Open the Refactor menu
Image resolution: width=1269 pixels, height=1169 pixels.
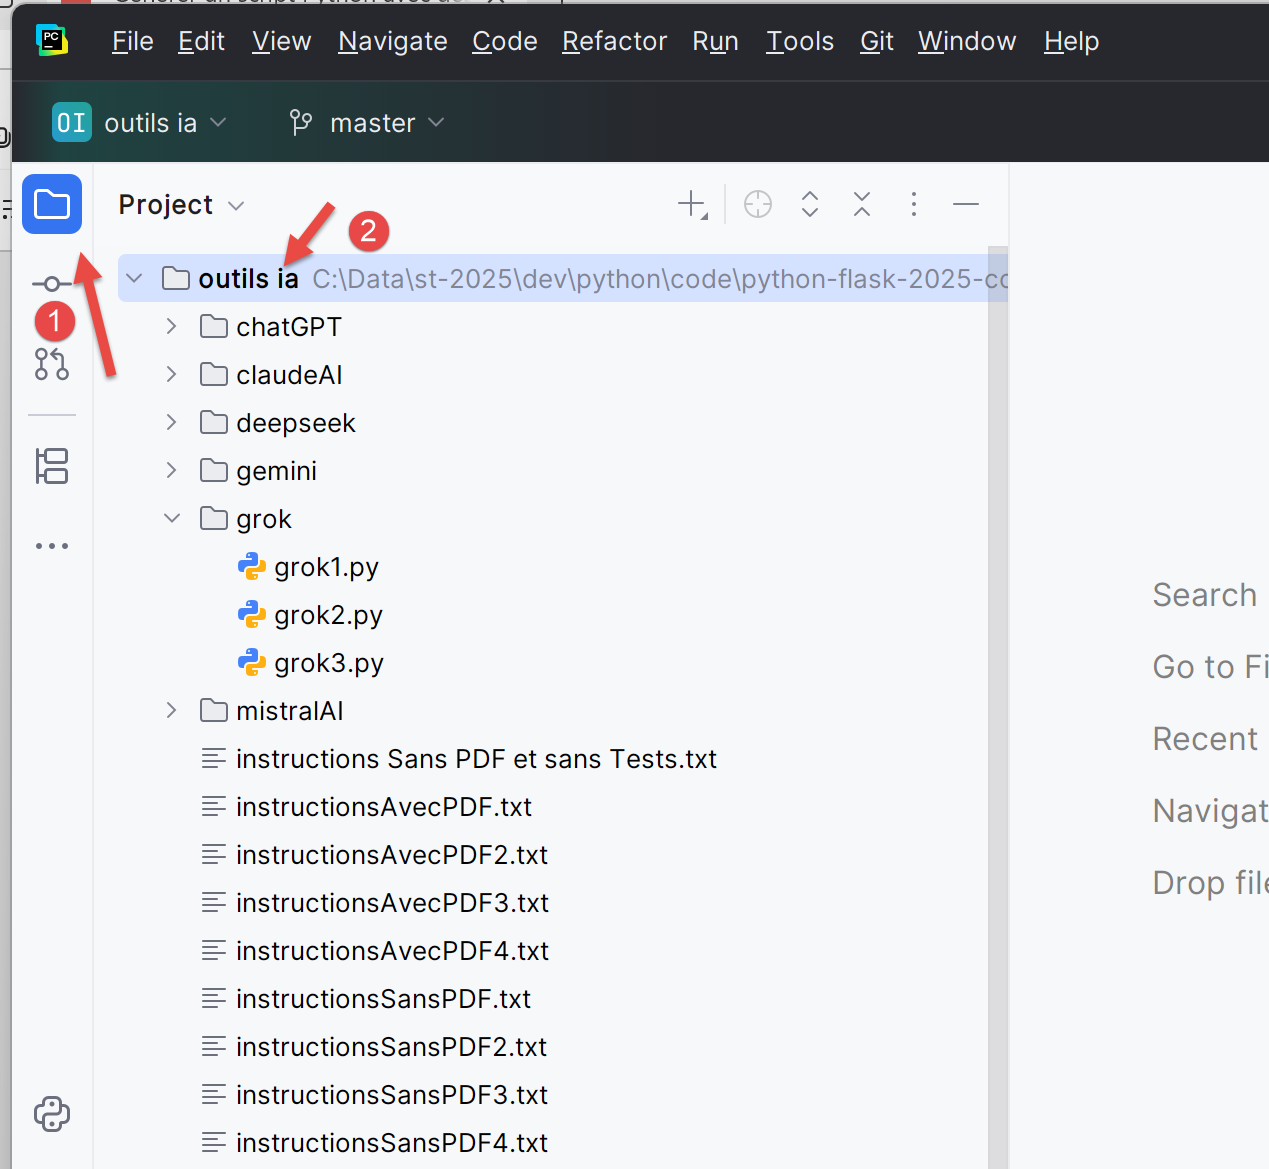click(614, 41)
